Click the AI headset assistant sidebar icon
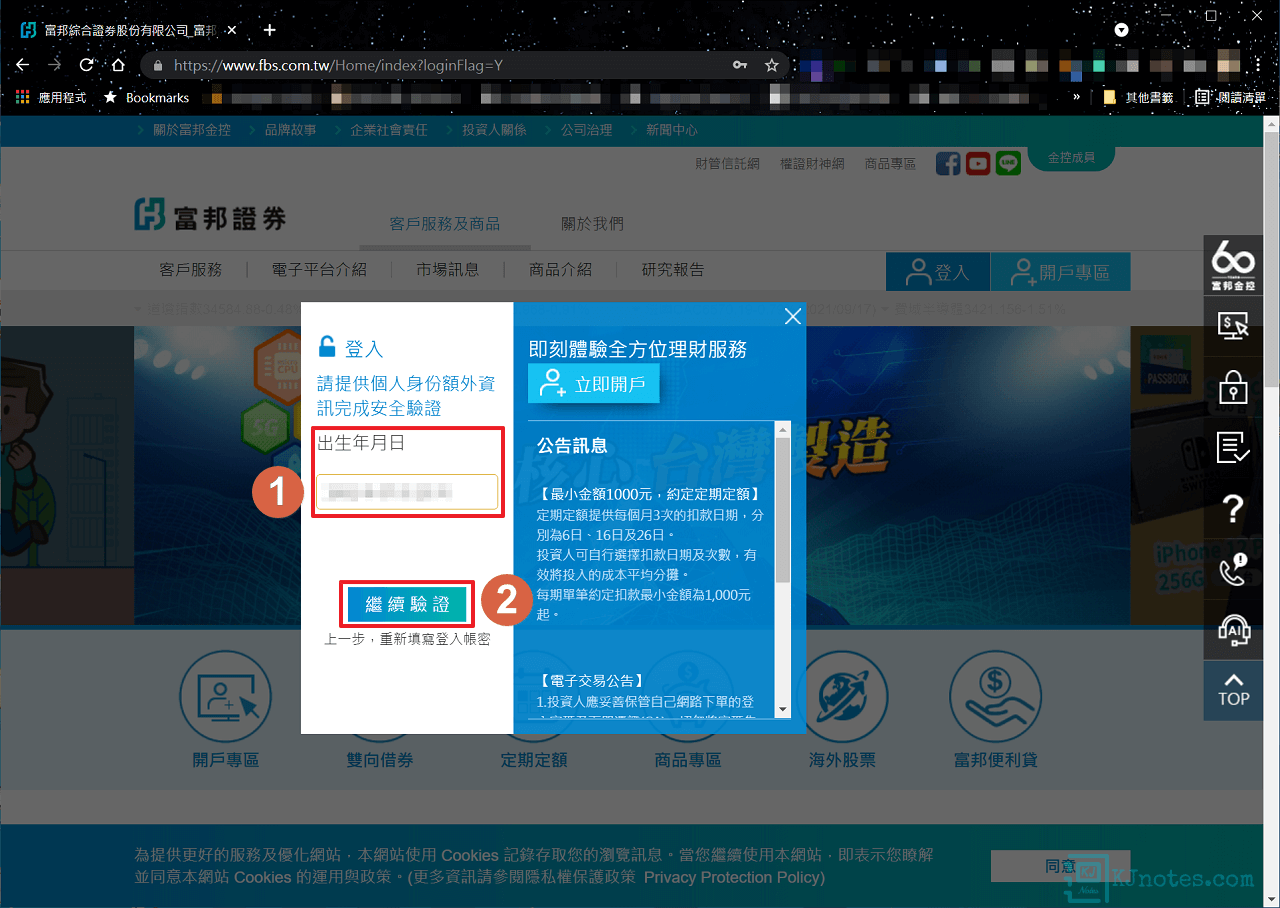Viewport: 1280px width, 908px height. pos(1233,630)
